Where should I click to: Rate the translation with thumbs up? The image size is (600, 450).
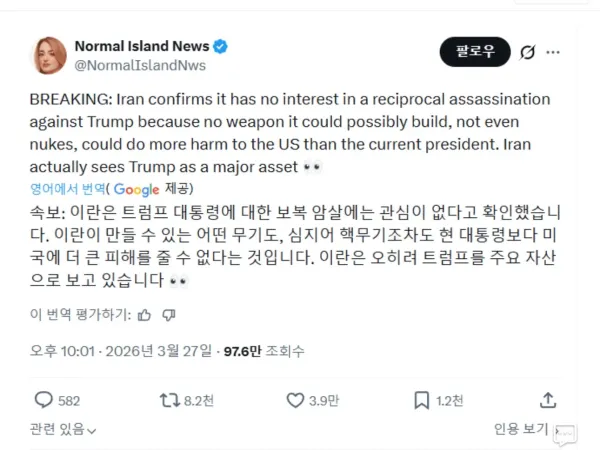point(144,315)
